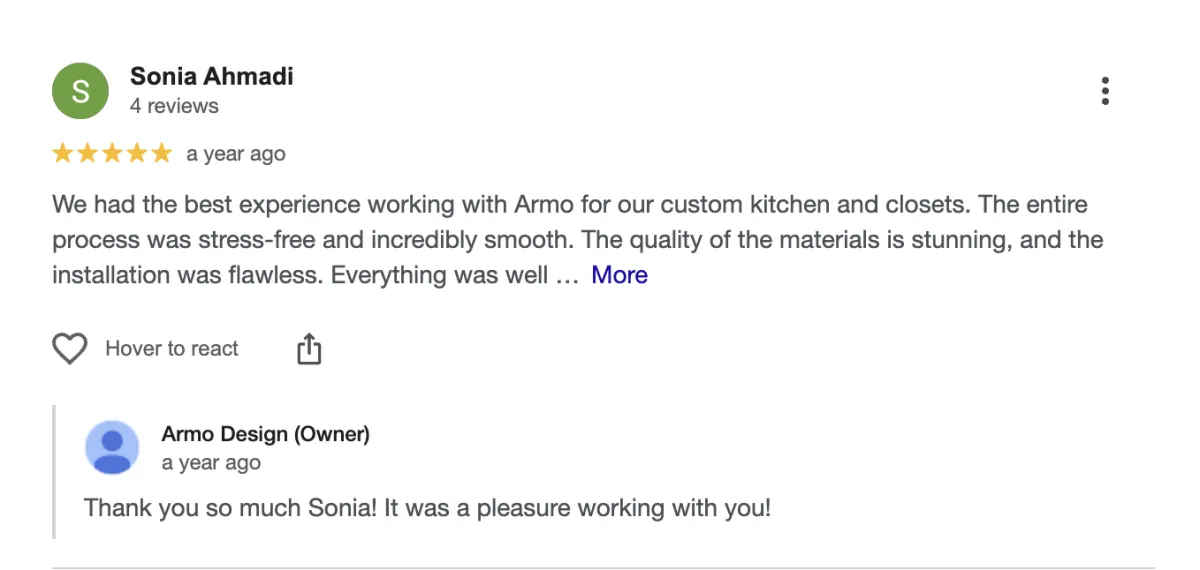Click Armo Design owner's blue profile avatar
Image resolution: width=1200 pixels, height=570 pixels.
point(112,447)
